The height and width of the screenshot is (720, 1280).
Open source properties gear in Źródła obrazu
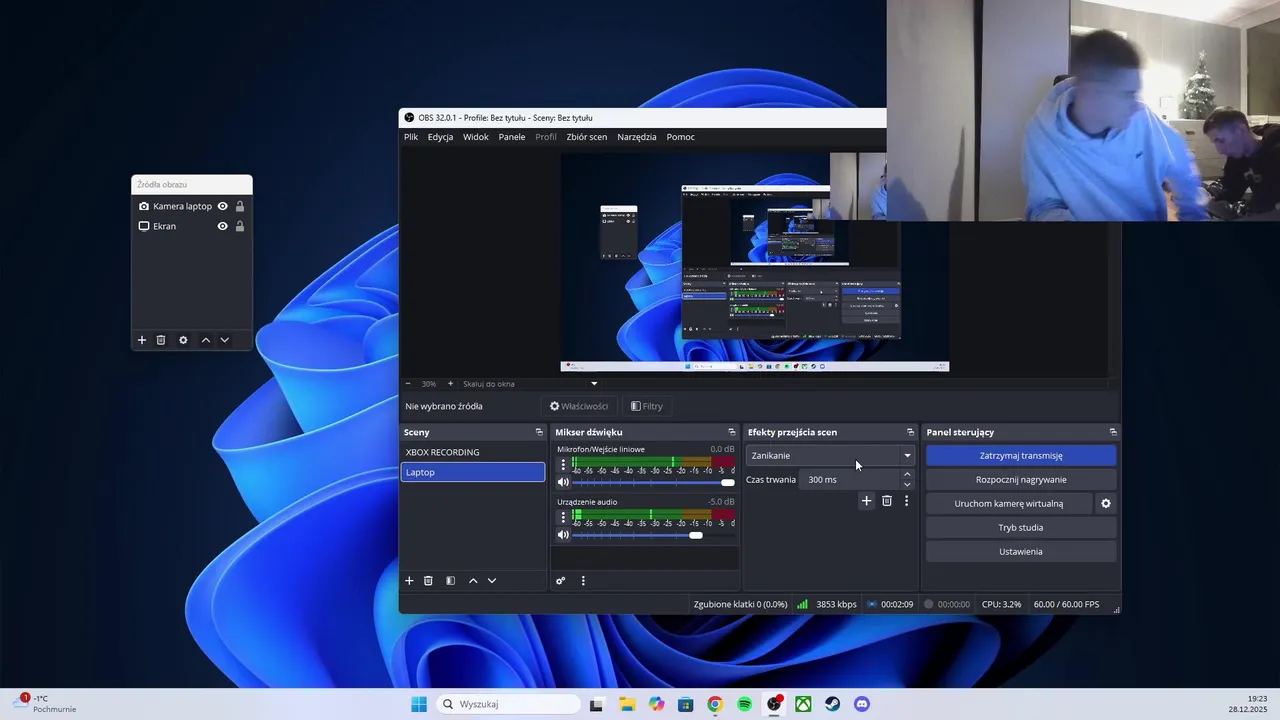[183, 340]
